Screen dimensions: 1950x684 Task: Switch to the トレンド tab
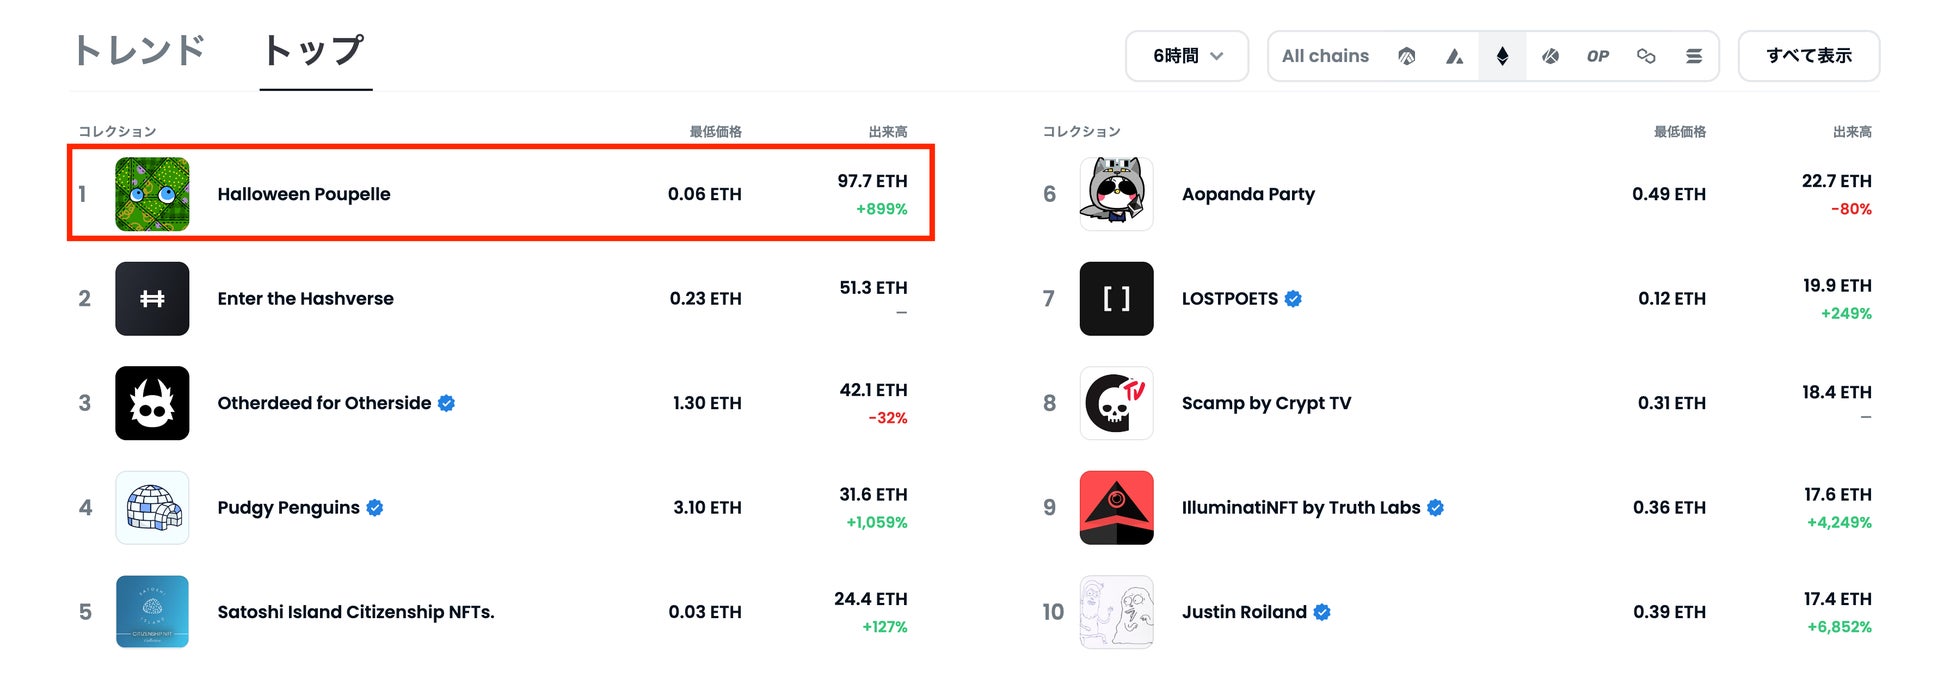140,49
